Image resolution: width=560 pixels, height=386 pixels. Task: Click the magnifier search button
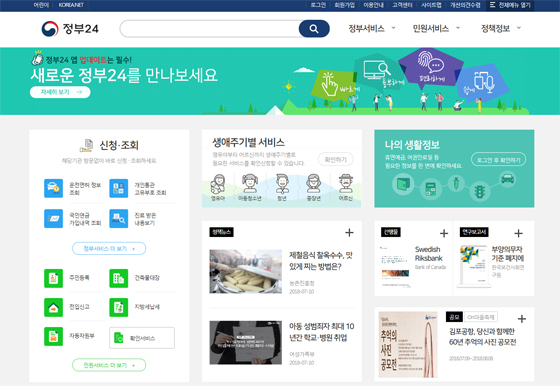[x=314, y=29]
